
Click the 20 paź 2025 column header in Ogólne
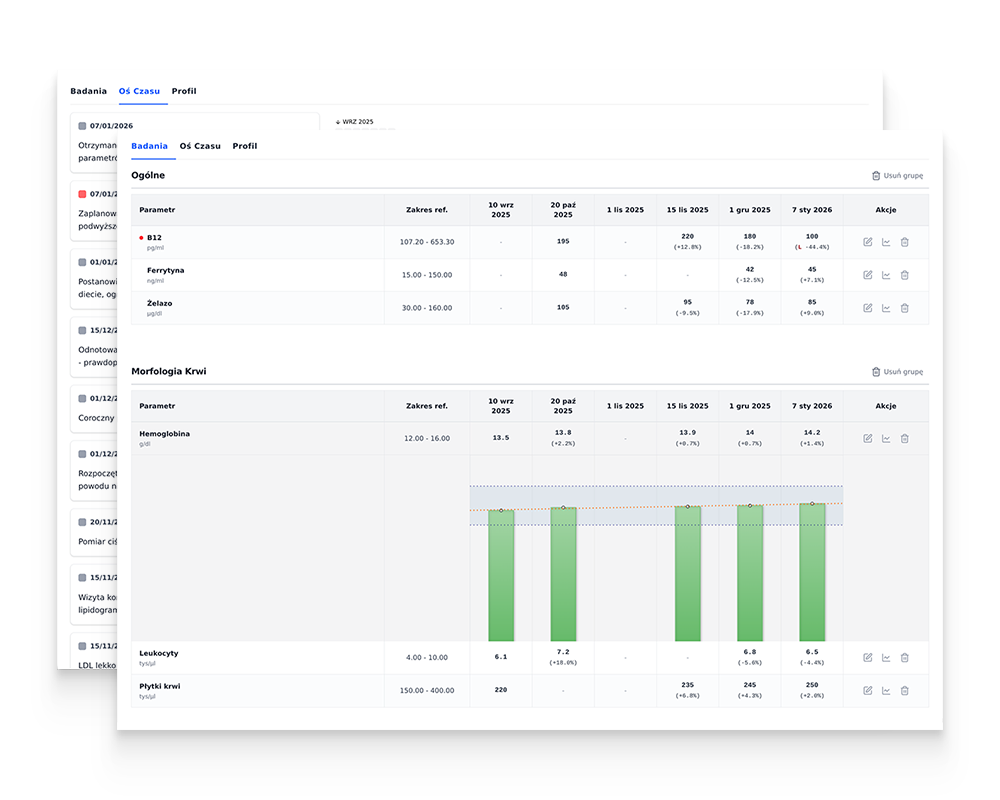[x=563, y=210]
